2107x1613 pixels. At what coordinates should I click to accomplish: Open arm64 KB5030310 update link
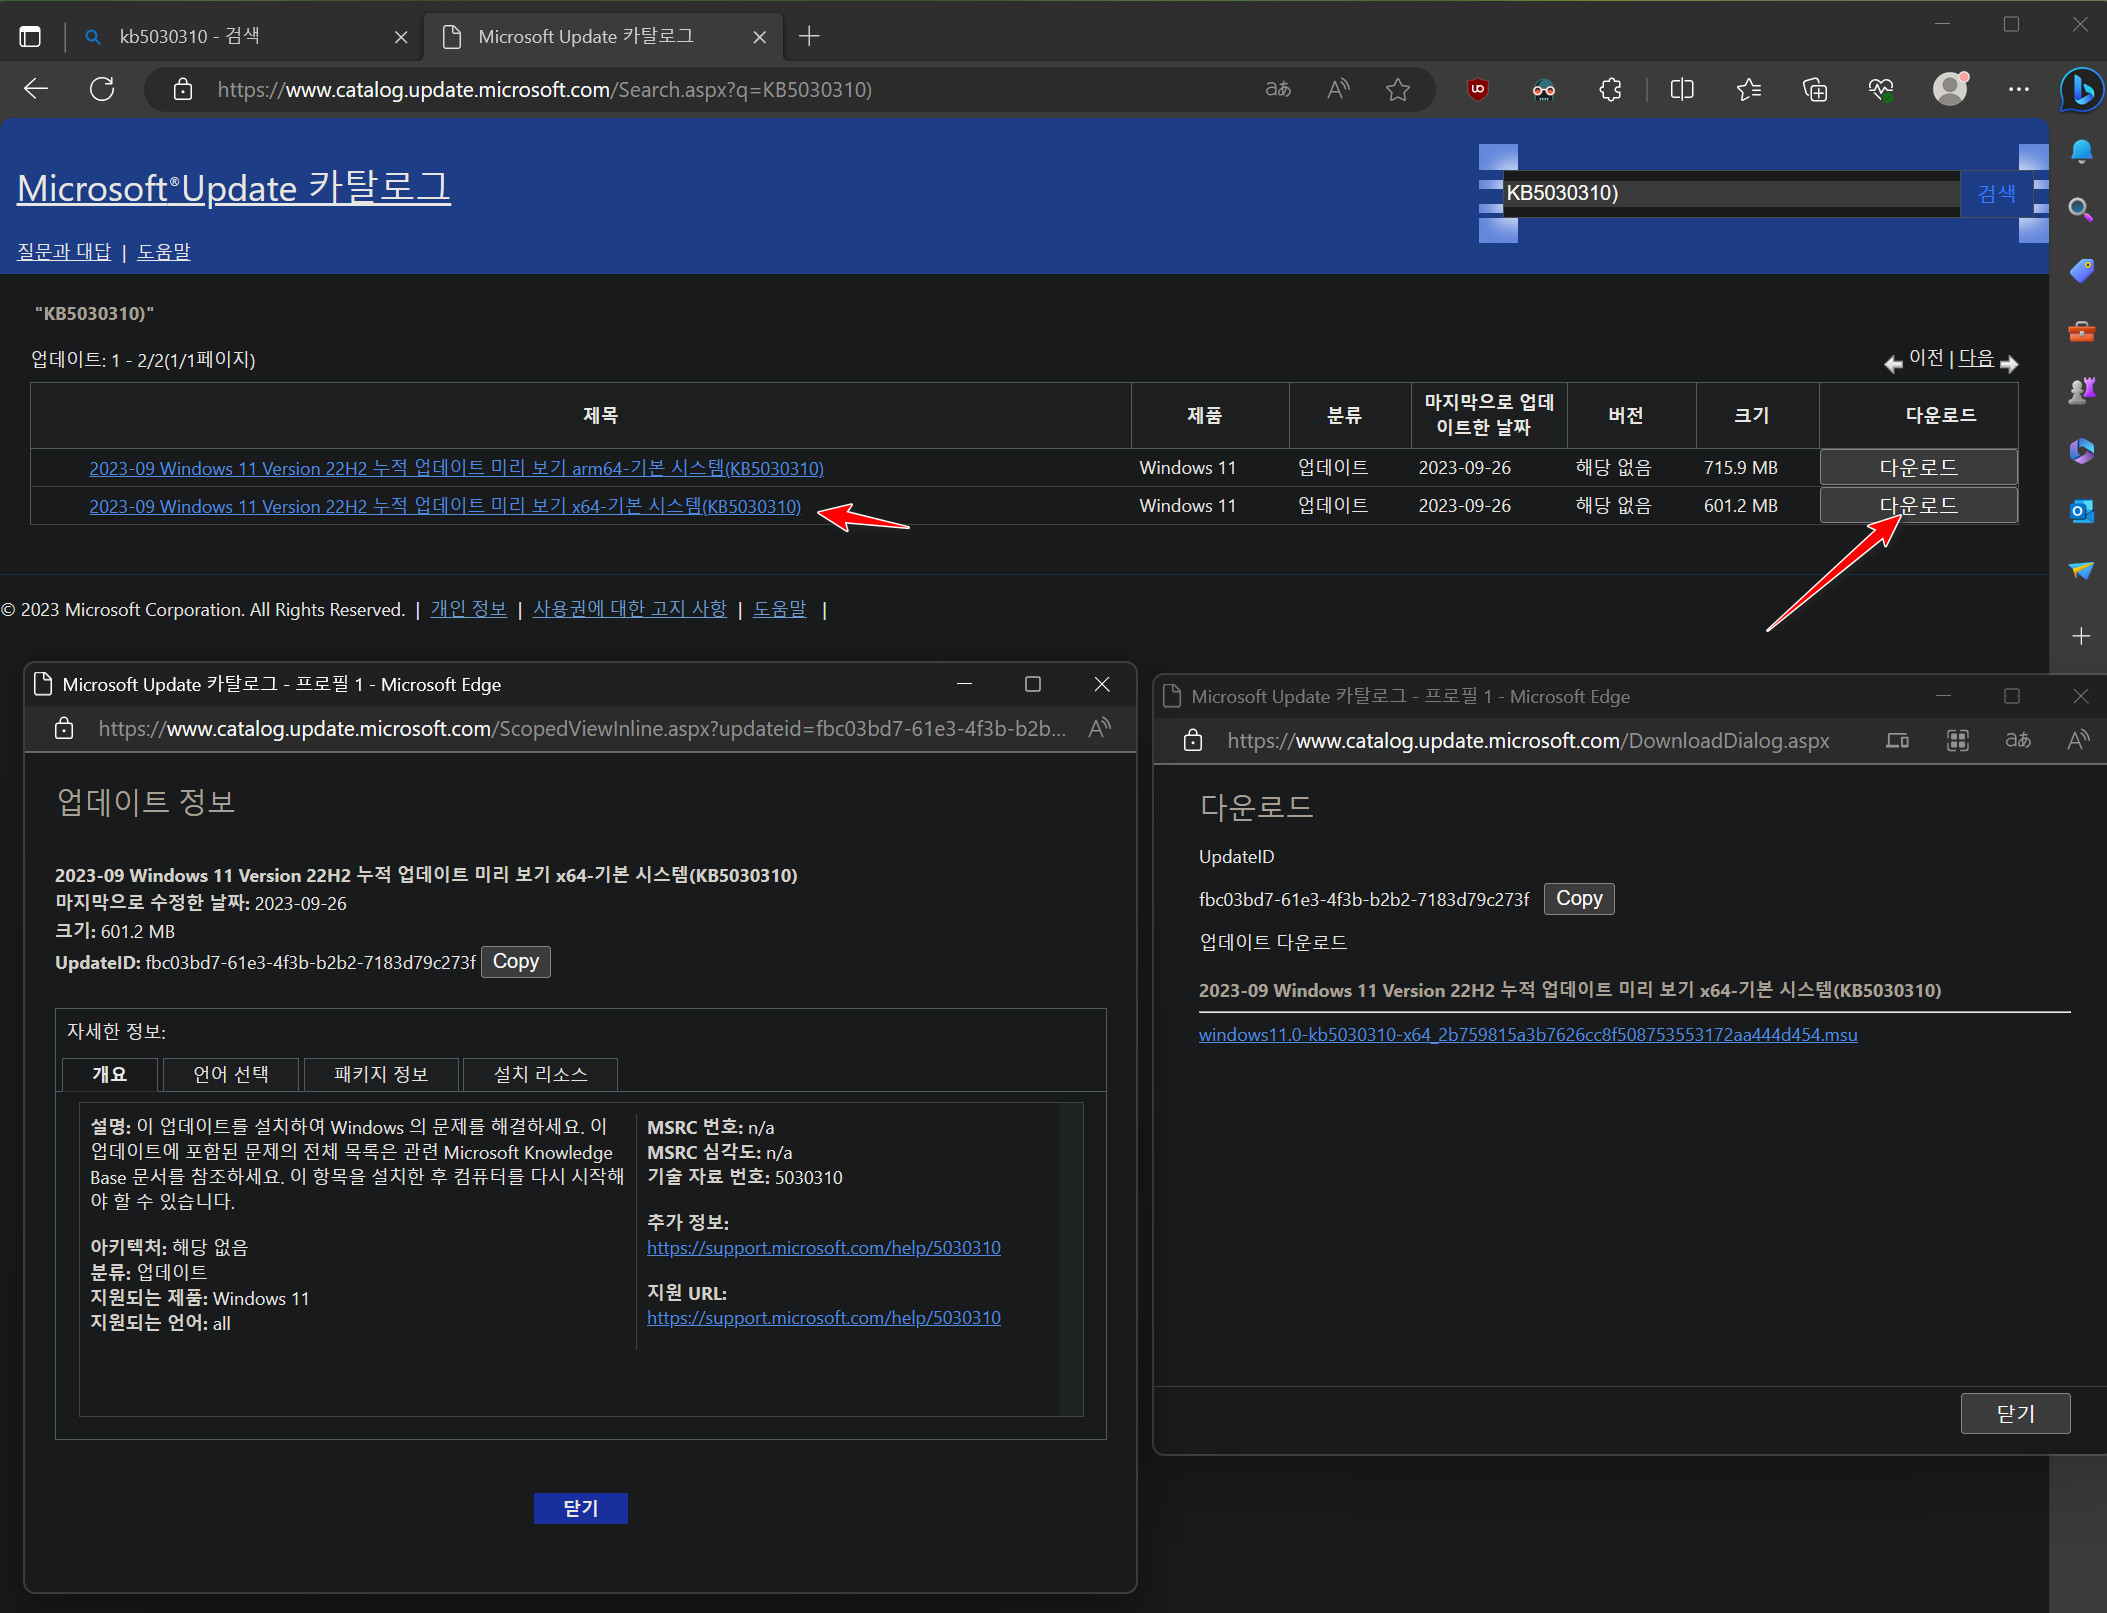click(456, 468)
